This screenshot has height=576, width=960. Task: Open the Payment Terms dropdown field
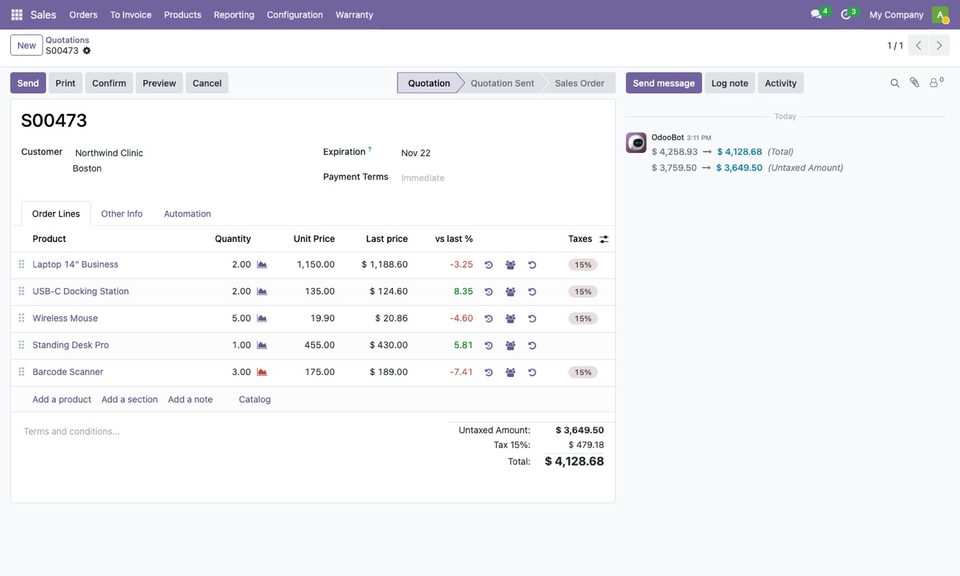point(502,178)
